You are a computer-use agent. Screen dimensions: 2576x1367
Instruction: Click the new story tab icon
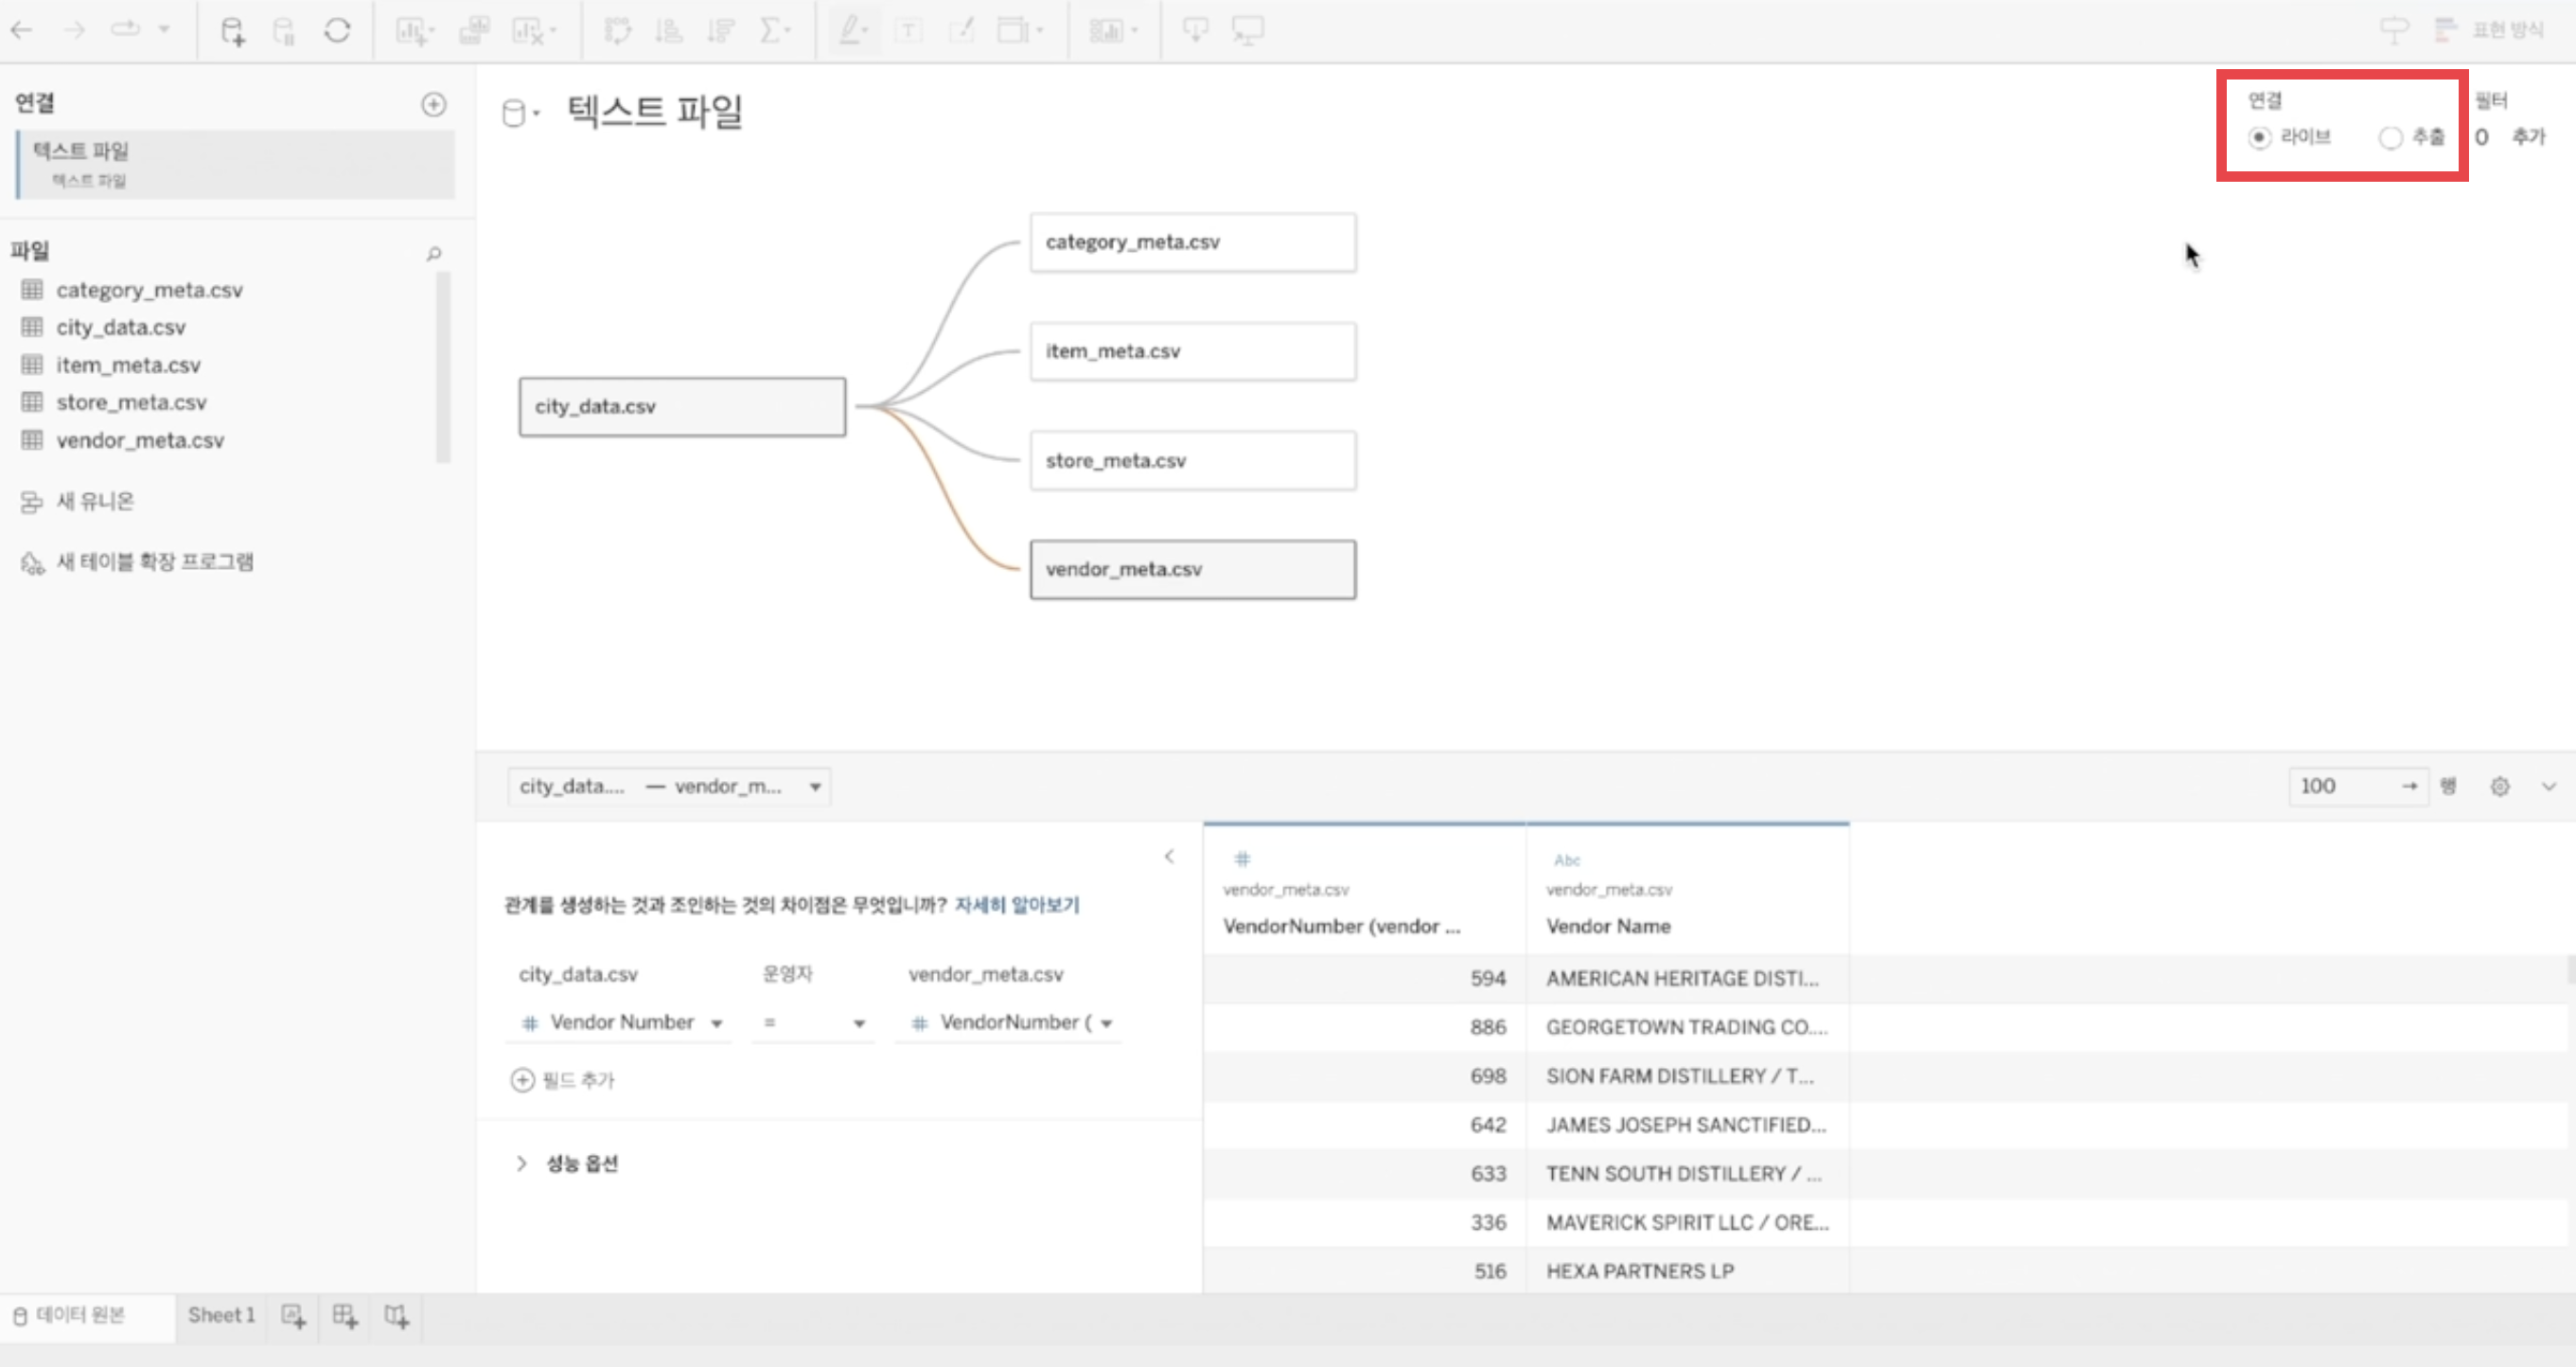pyautogui.click(x=397, y=1316)
